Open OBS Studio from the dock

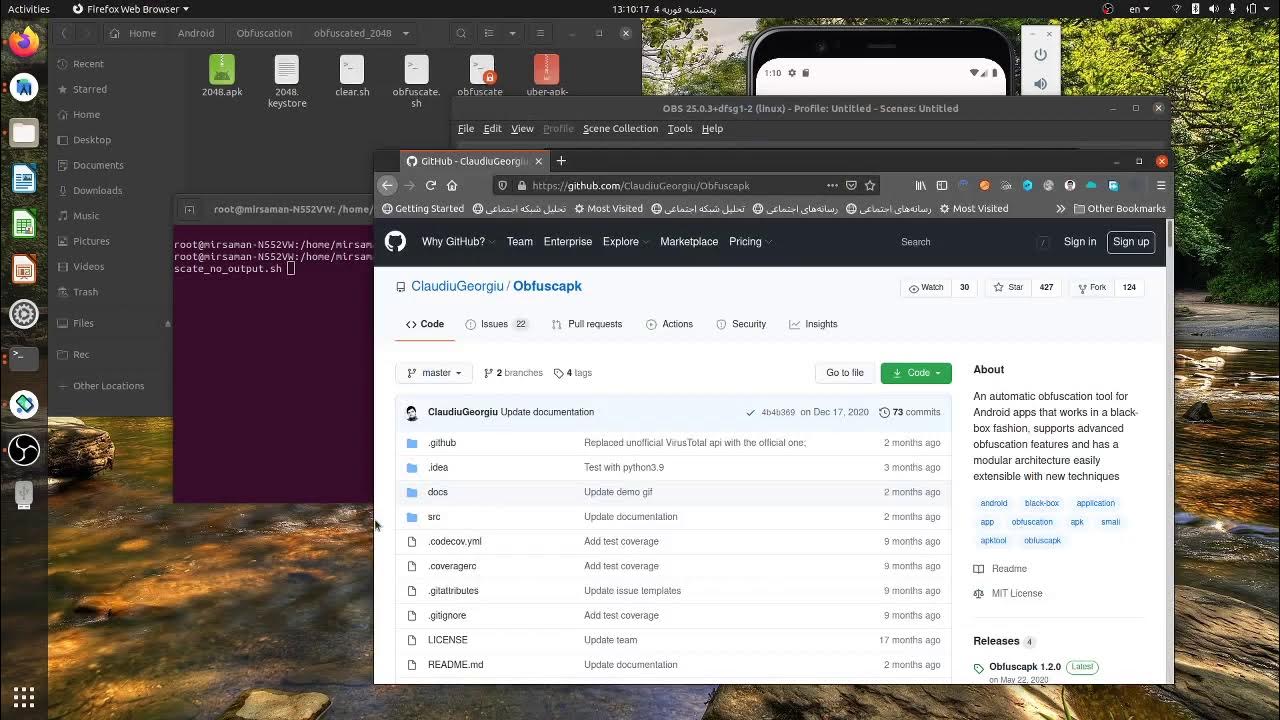[24, 449]
